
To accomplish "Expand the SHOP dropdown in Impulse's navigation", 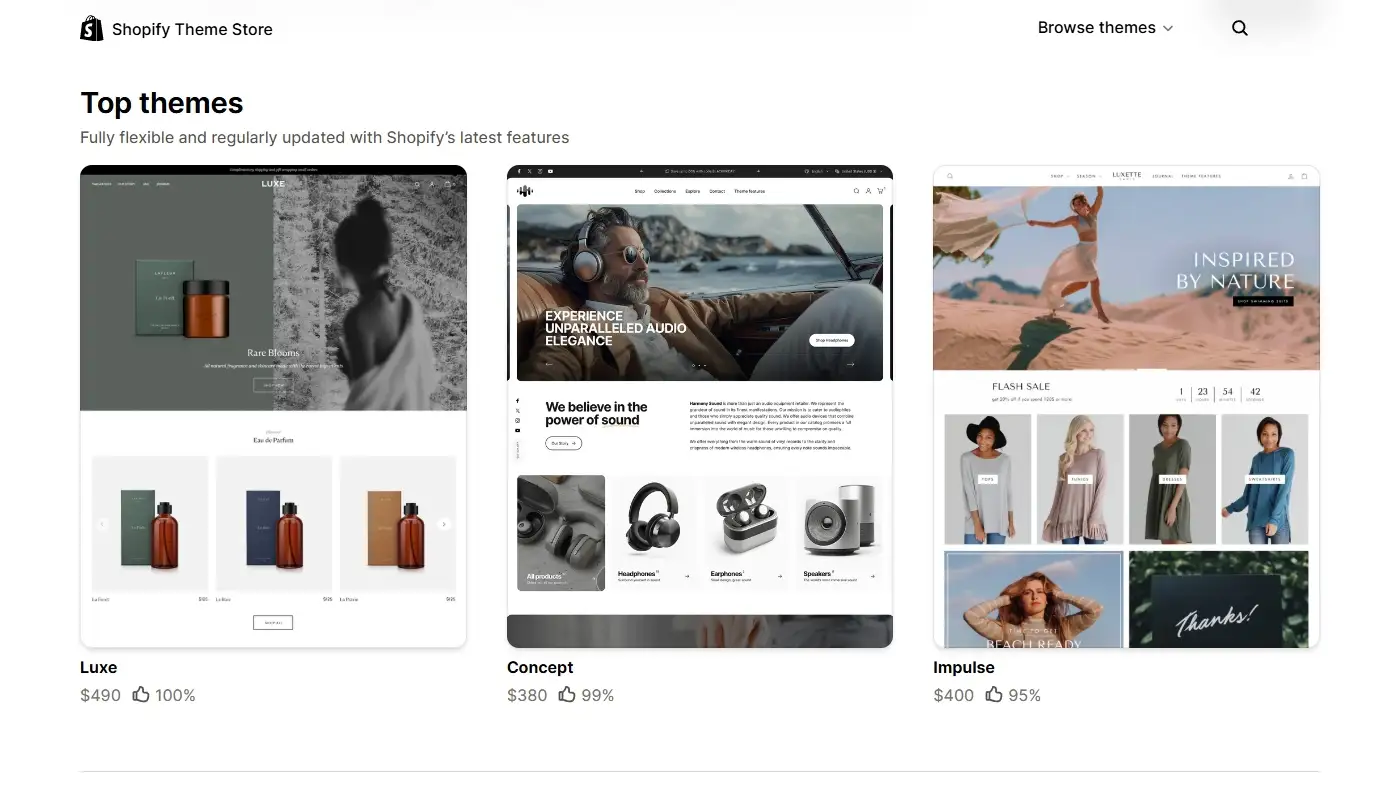I will 1057,176.
